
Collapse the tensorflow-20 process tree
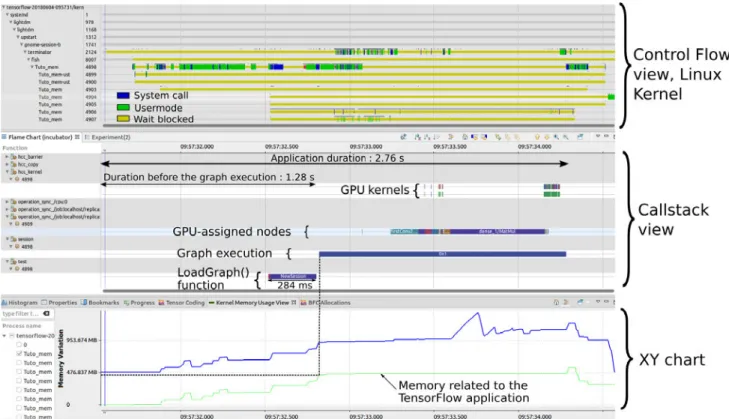(x=5, y=336)
